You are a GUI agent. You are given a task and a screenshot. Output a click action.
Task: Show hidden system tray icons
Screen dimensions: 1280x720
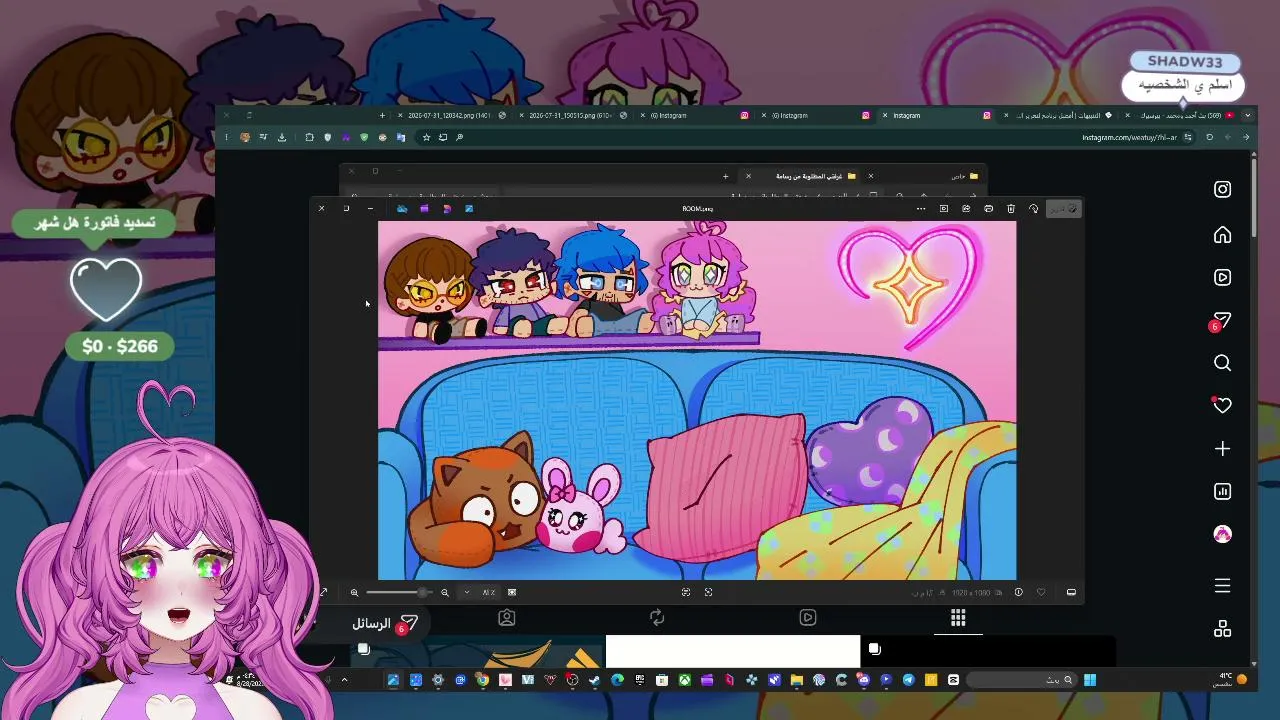tap(344, 680)
